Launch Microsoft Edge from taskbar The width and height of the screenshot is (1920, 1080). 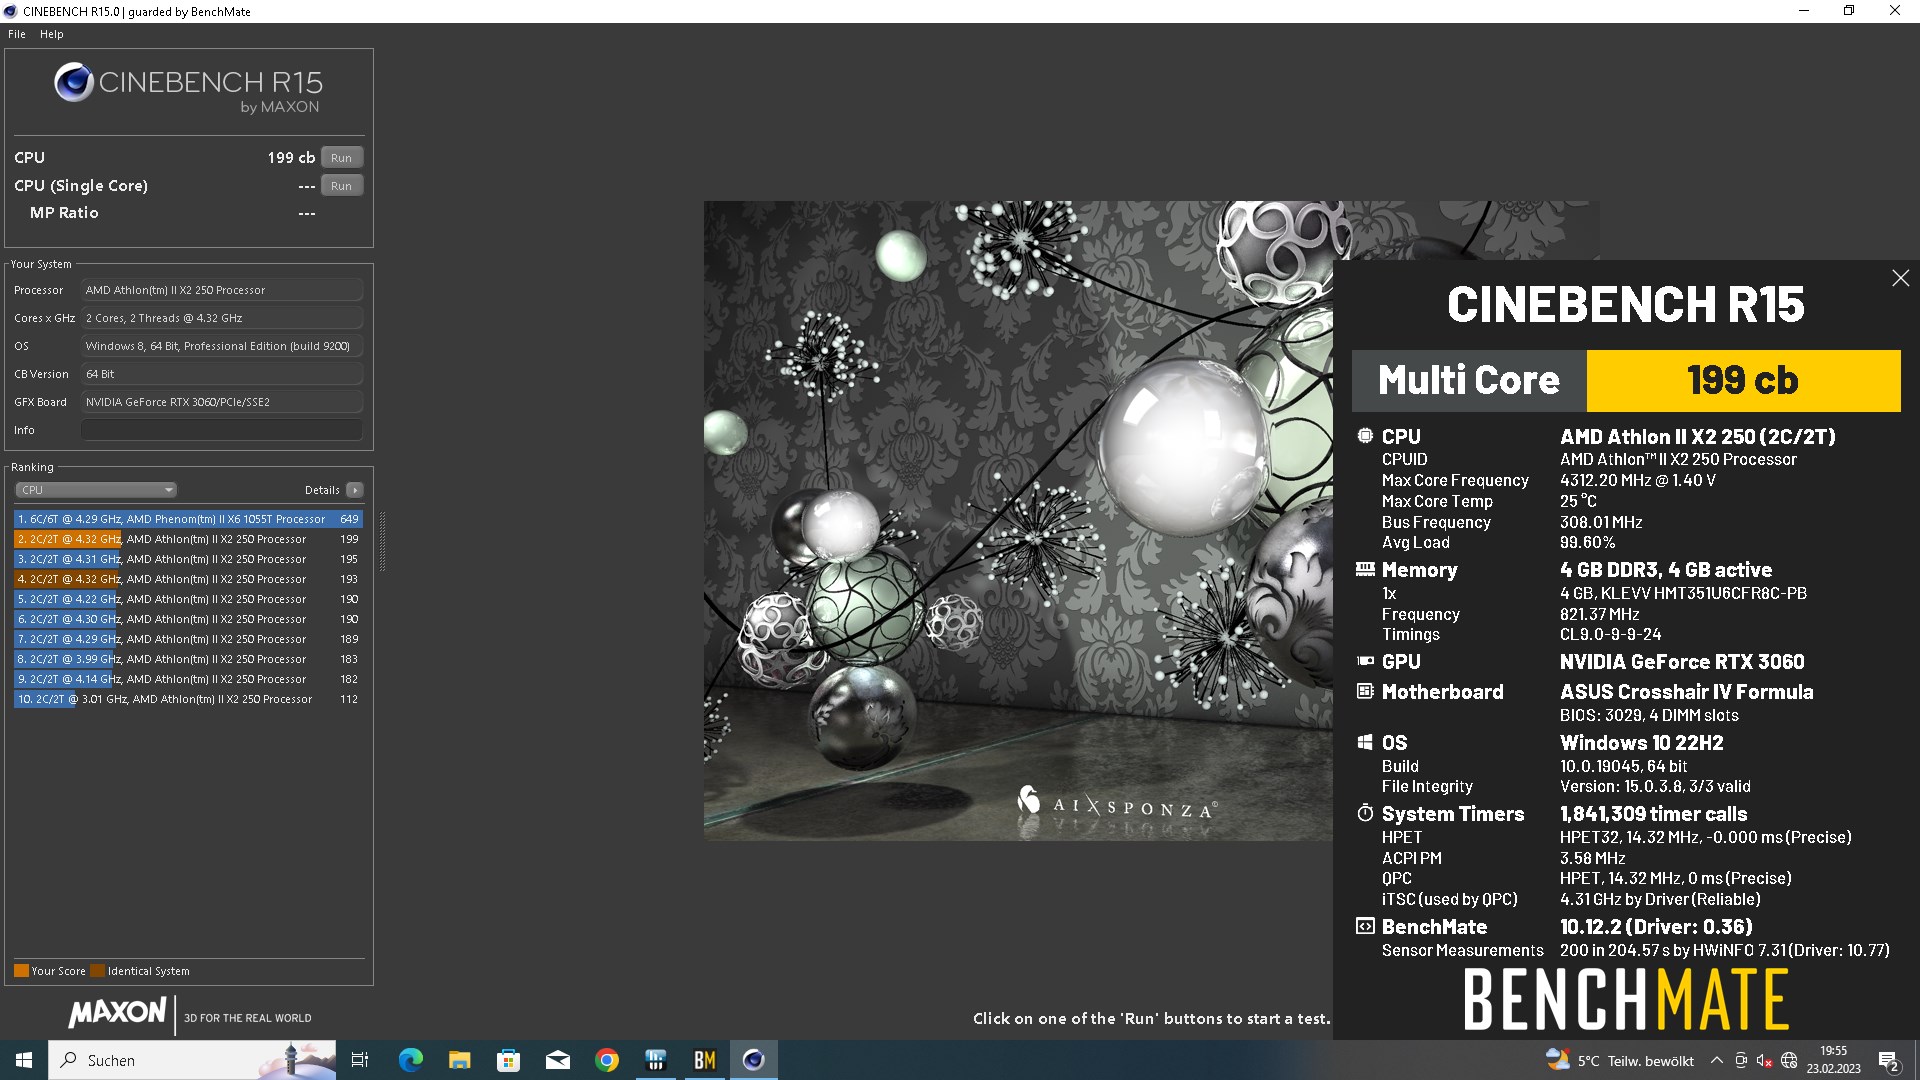pyautogui.click(x=410, y=1060)
